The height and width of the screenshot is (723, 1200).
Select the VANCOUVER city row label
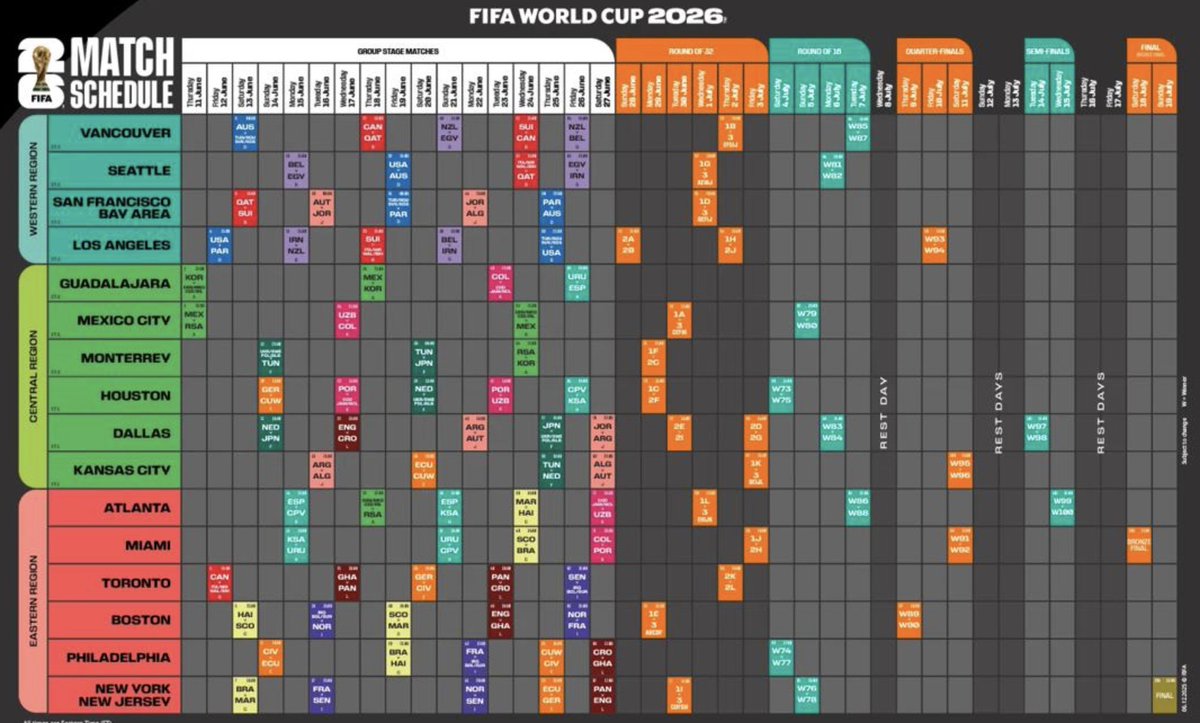[x=113, y=133]
